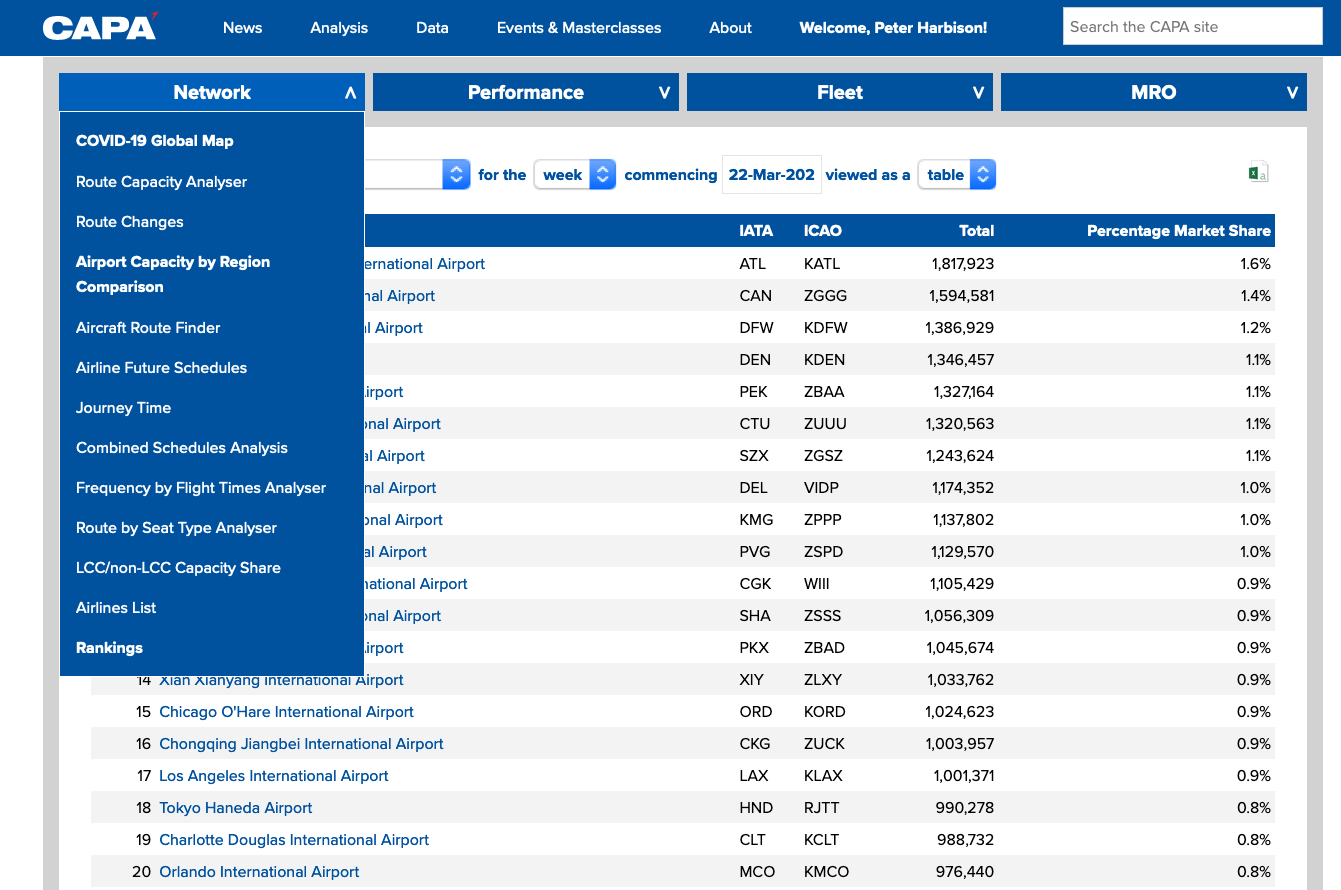
Task: Click total value 1,320,563
Action: (961, 423)
